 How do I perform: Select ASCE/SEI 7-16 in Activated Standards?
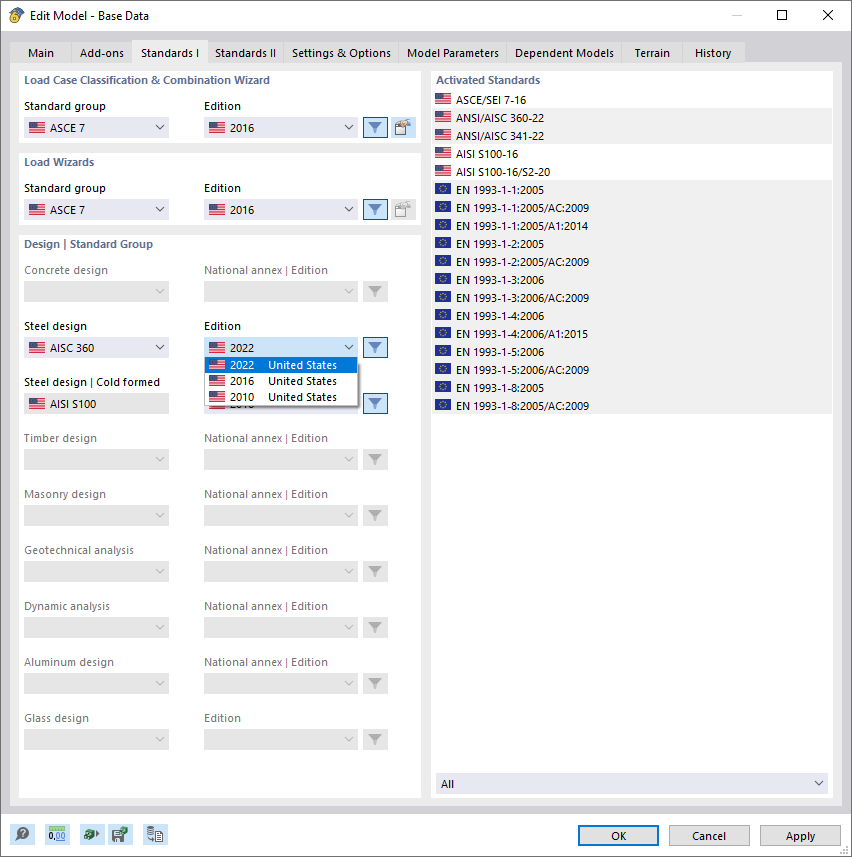click(x=632, y=100)
